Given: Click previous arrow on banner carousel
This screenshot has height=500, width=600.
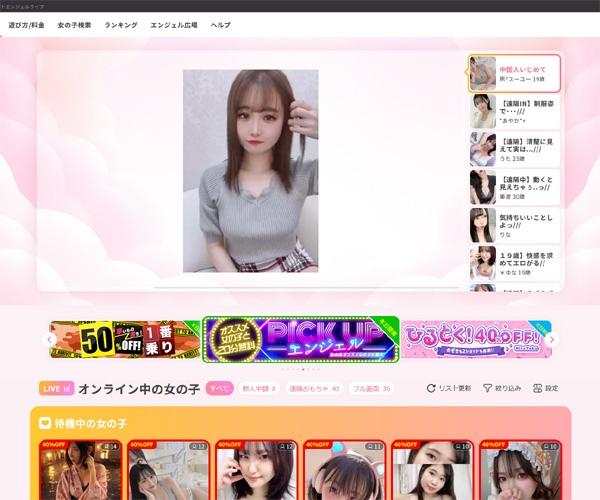Looking at the screenshot, I should (49, 339).
